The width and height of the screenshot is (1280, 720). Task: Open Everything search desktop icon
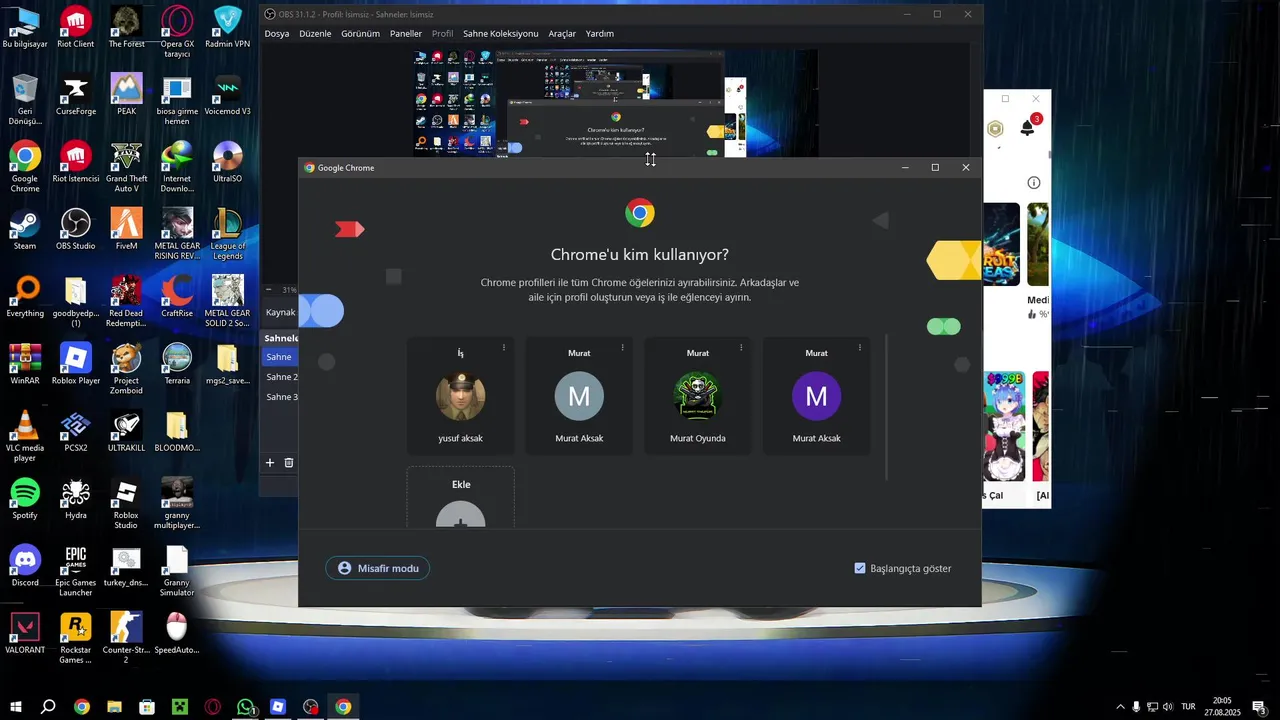(25, 298)
